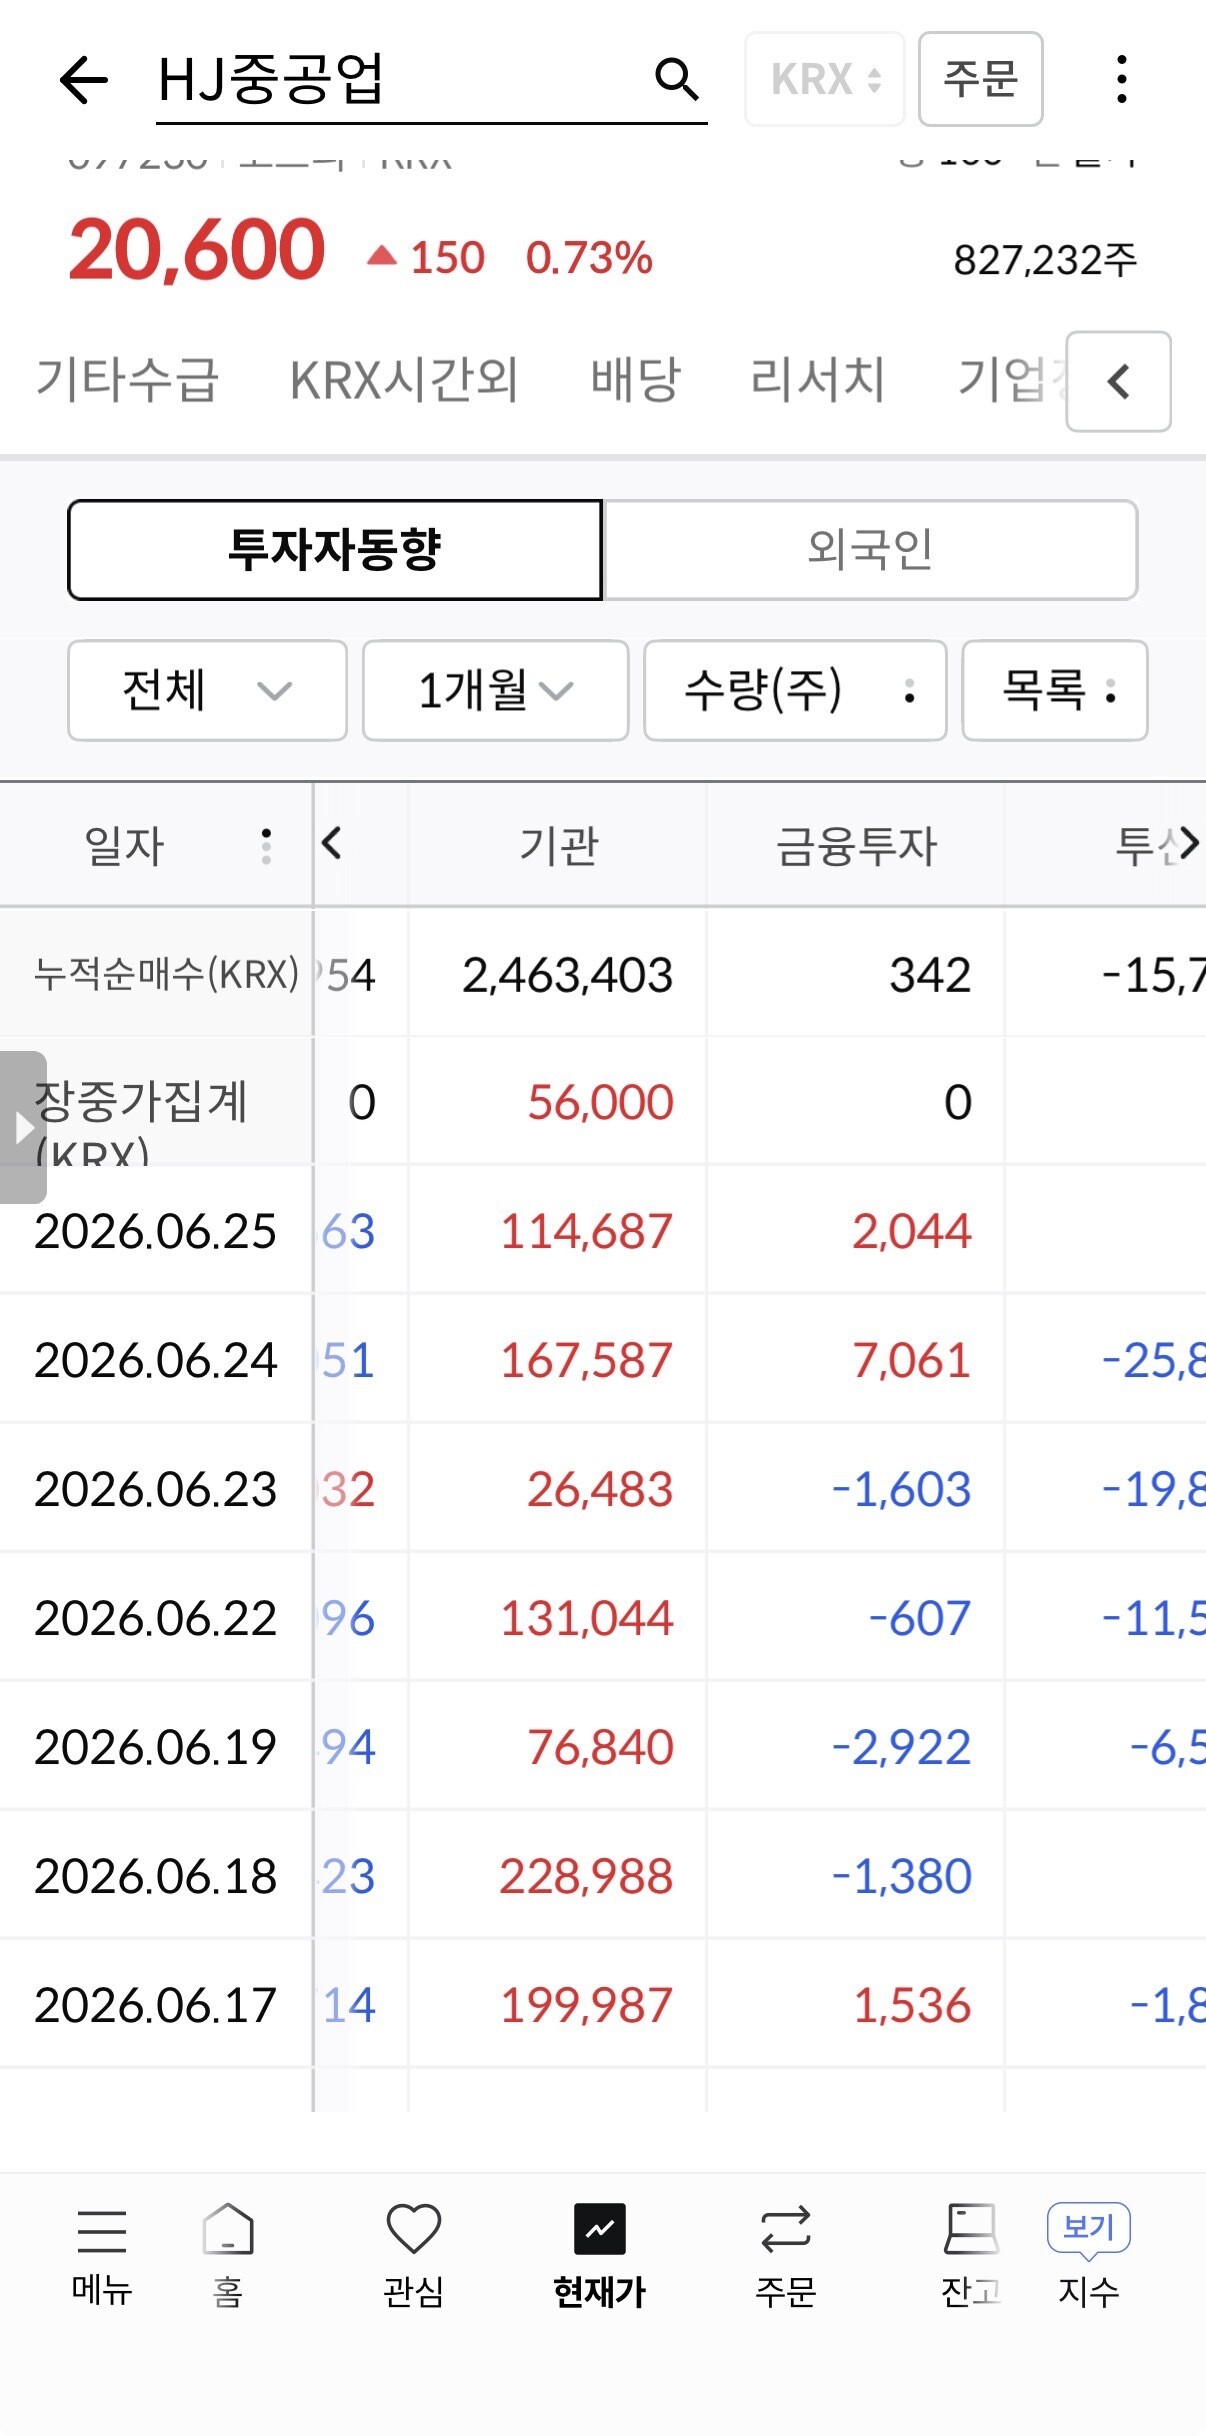Collapse tab list with left chevron button
Viewport: 1206px width, 2436px height.
[x=1118, y=381]
